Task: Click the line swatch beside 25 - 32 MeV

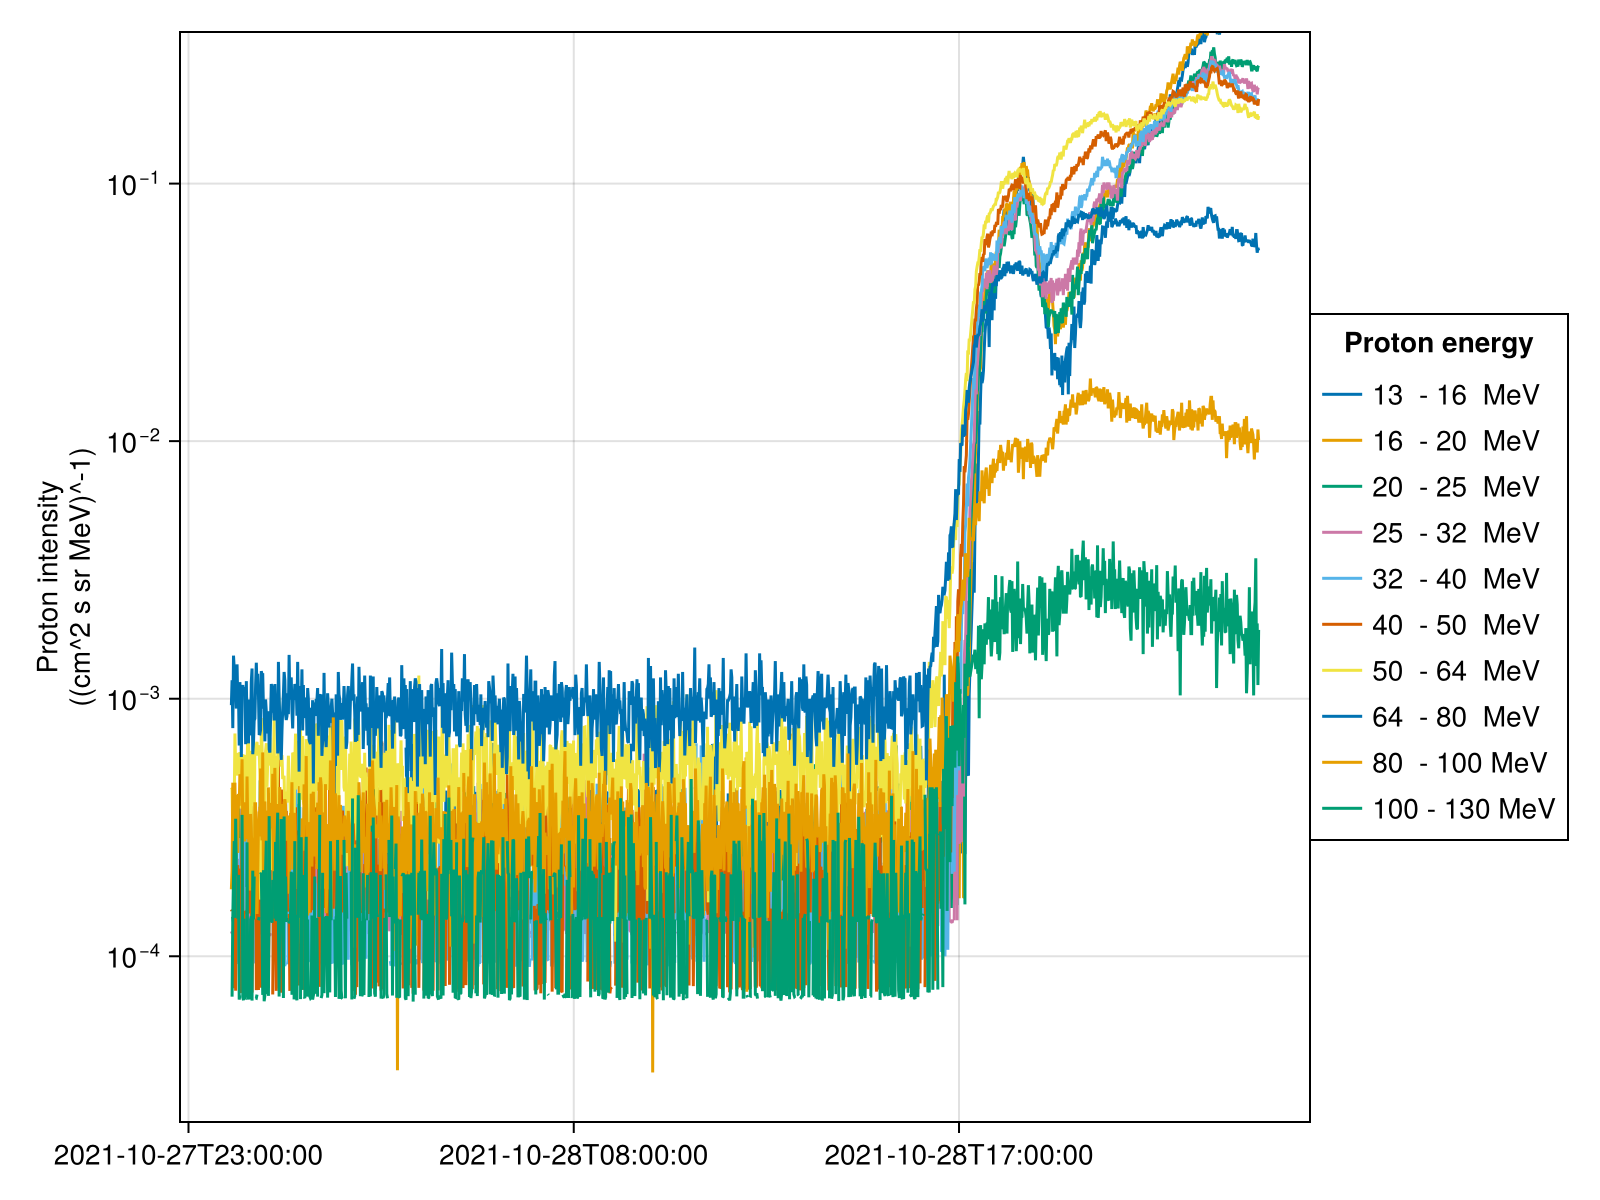Action: coord(1341,533)
